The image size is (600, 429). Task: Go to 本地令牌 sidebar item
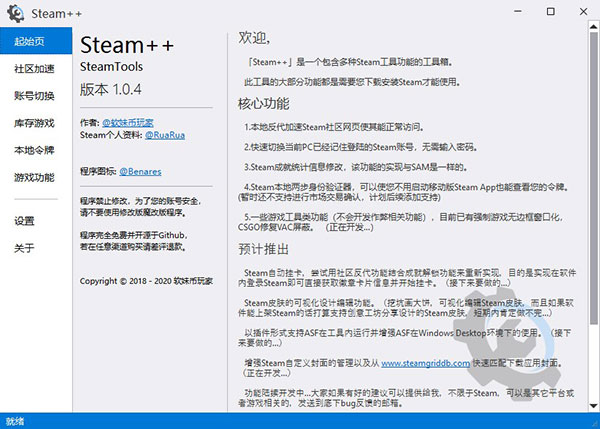coord(36,150)
